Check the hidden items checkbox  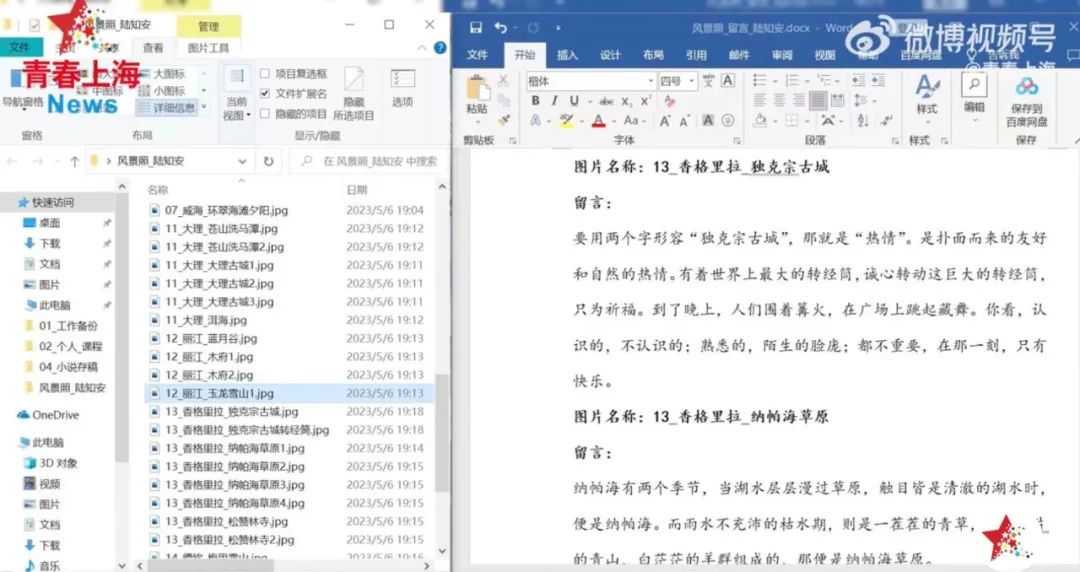click(265, 114)
